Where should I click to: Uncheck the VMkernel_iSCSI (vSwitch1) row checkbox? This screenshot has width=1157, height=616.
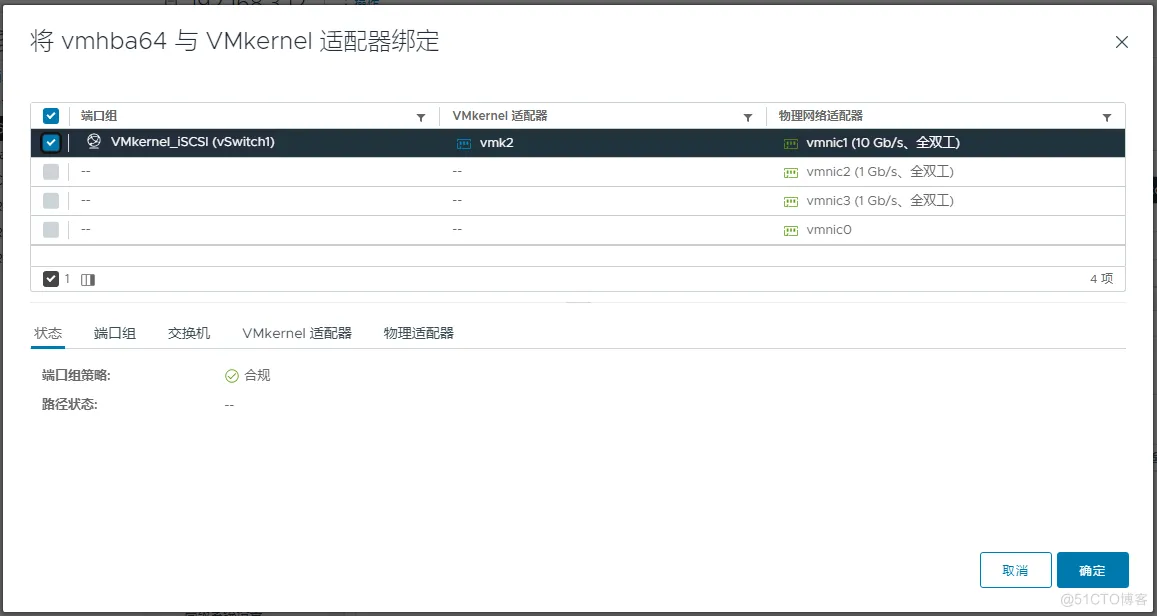pos(51,143)
